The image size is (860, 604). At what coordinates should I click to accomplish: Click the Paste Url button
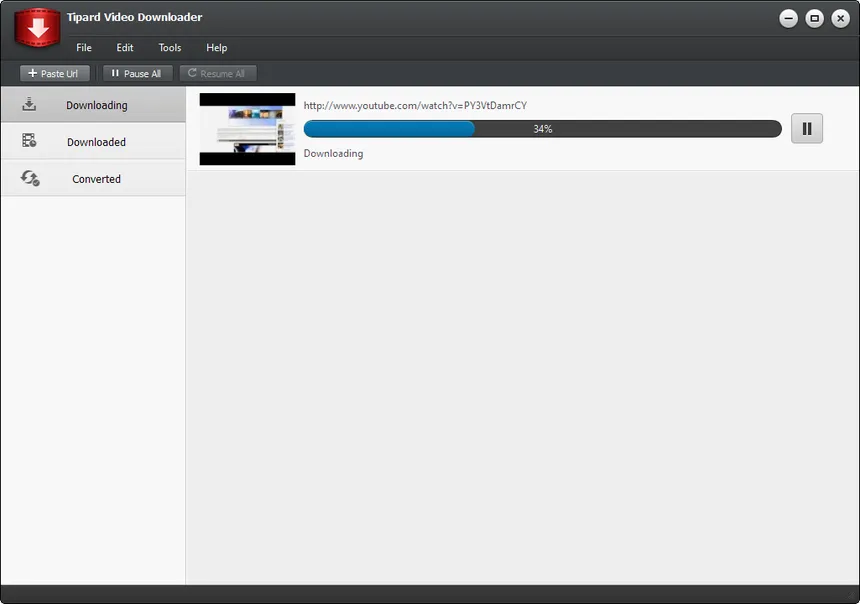(x=54, y=74)
